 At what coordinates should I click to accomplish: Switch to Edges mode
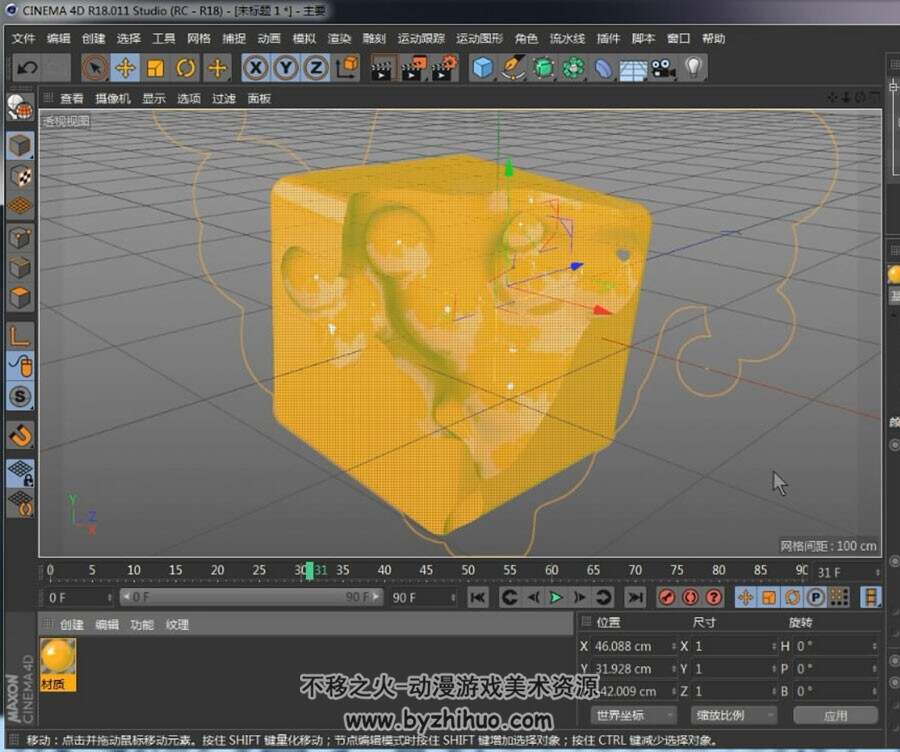coord(20,268)
